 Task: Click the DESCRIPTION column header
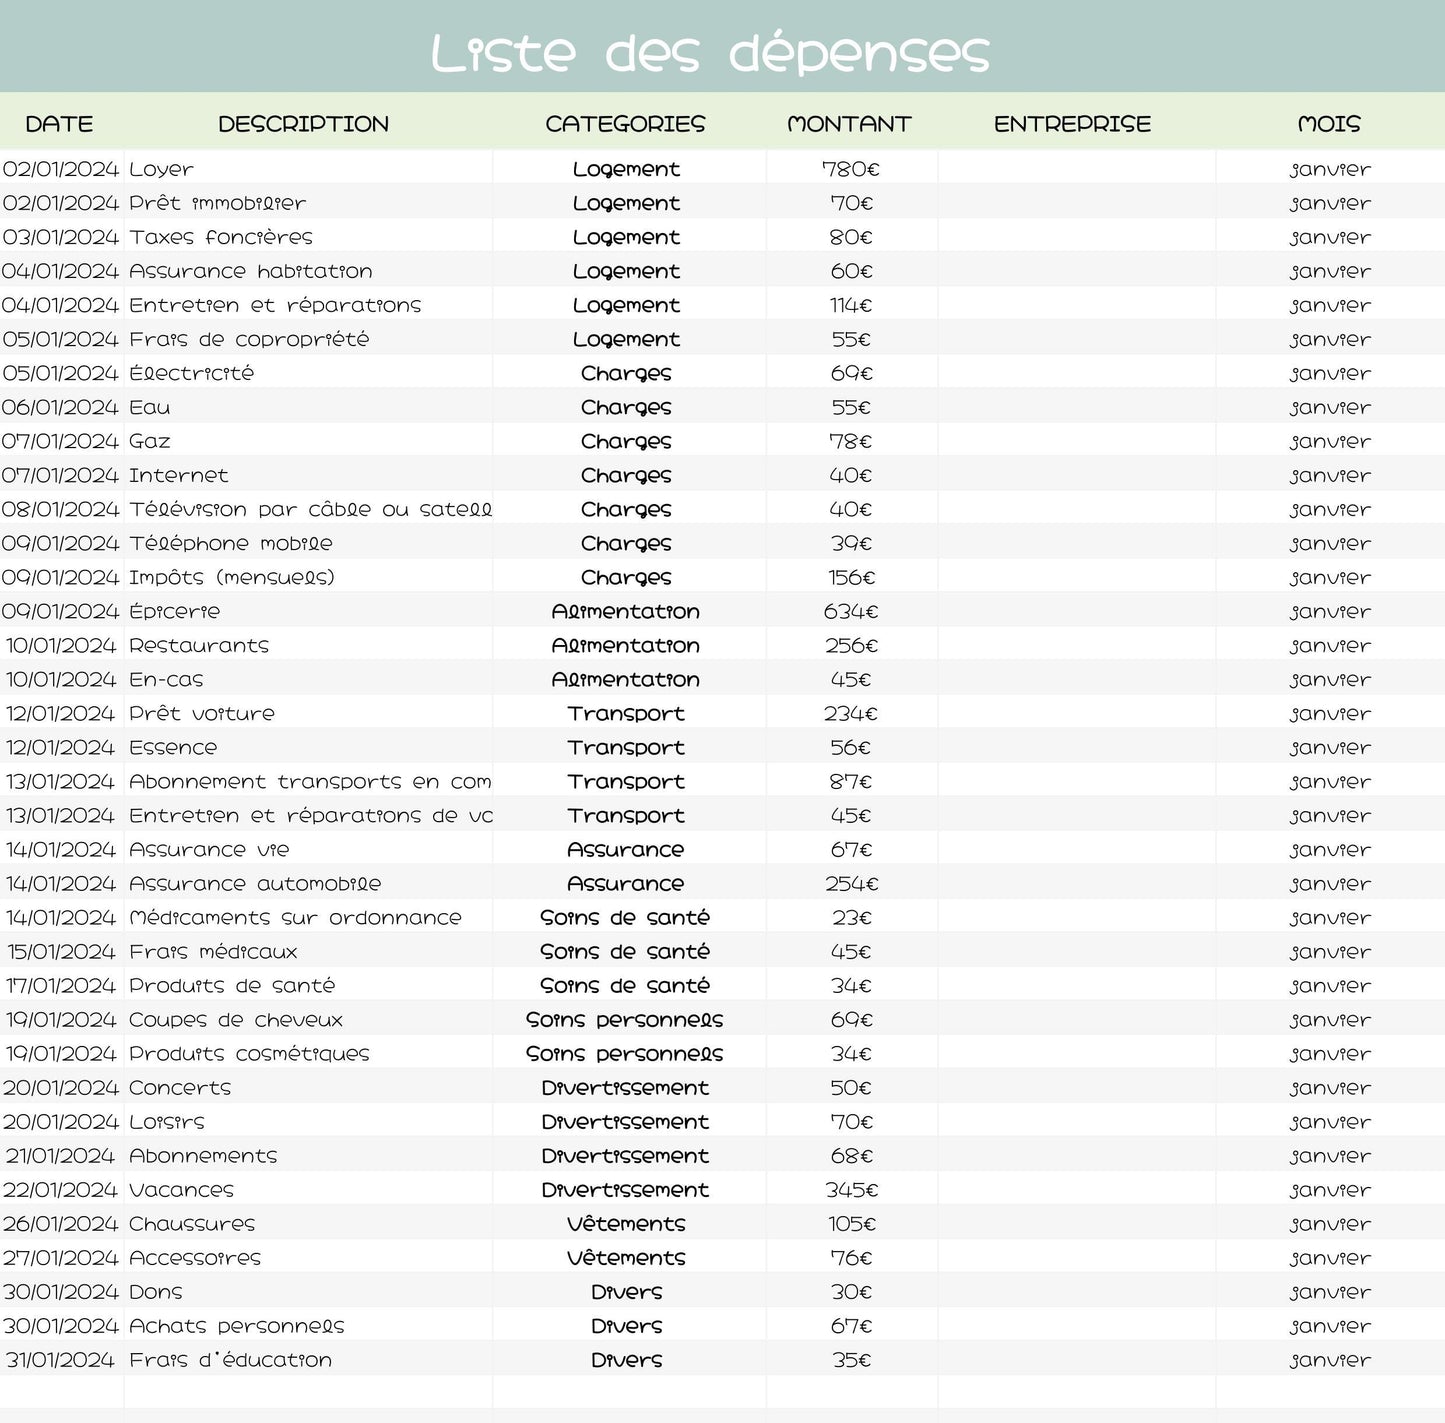303,123
